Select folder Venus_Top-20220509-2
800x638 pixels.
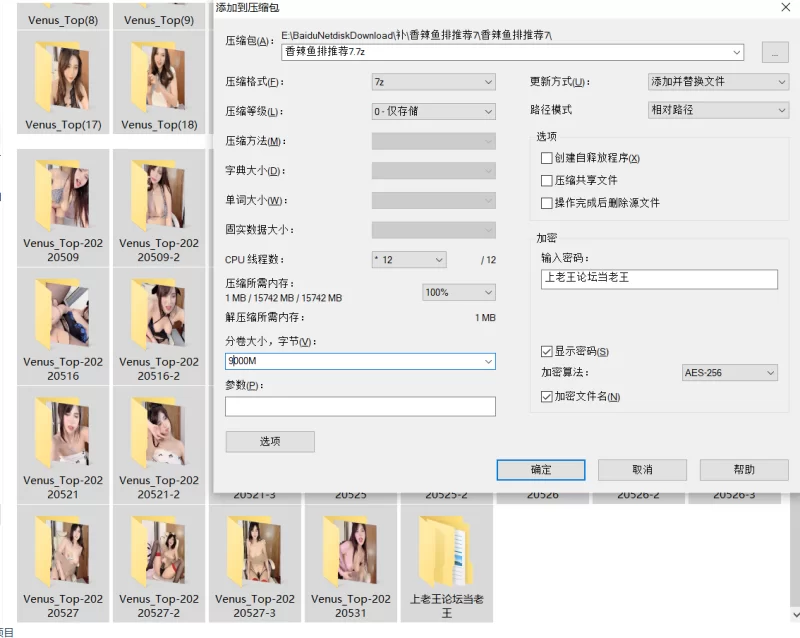[159, 208]
